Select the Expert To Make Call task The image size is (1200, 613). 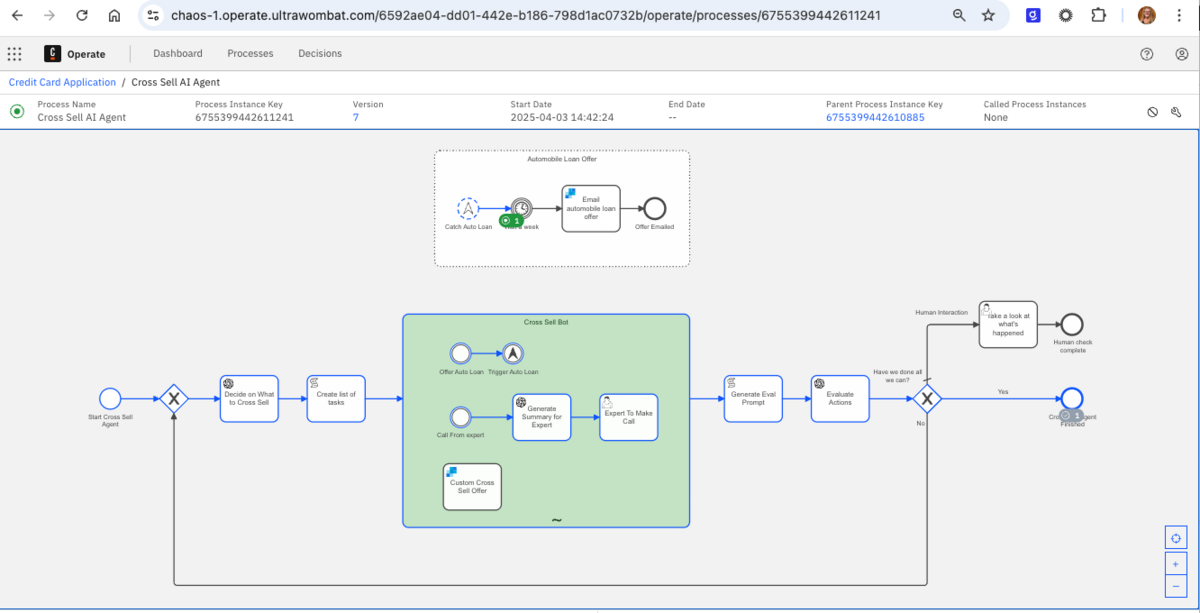pyautogui.click(x=629, y=417)
